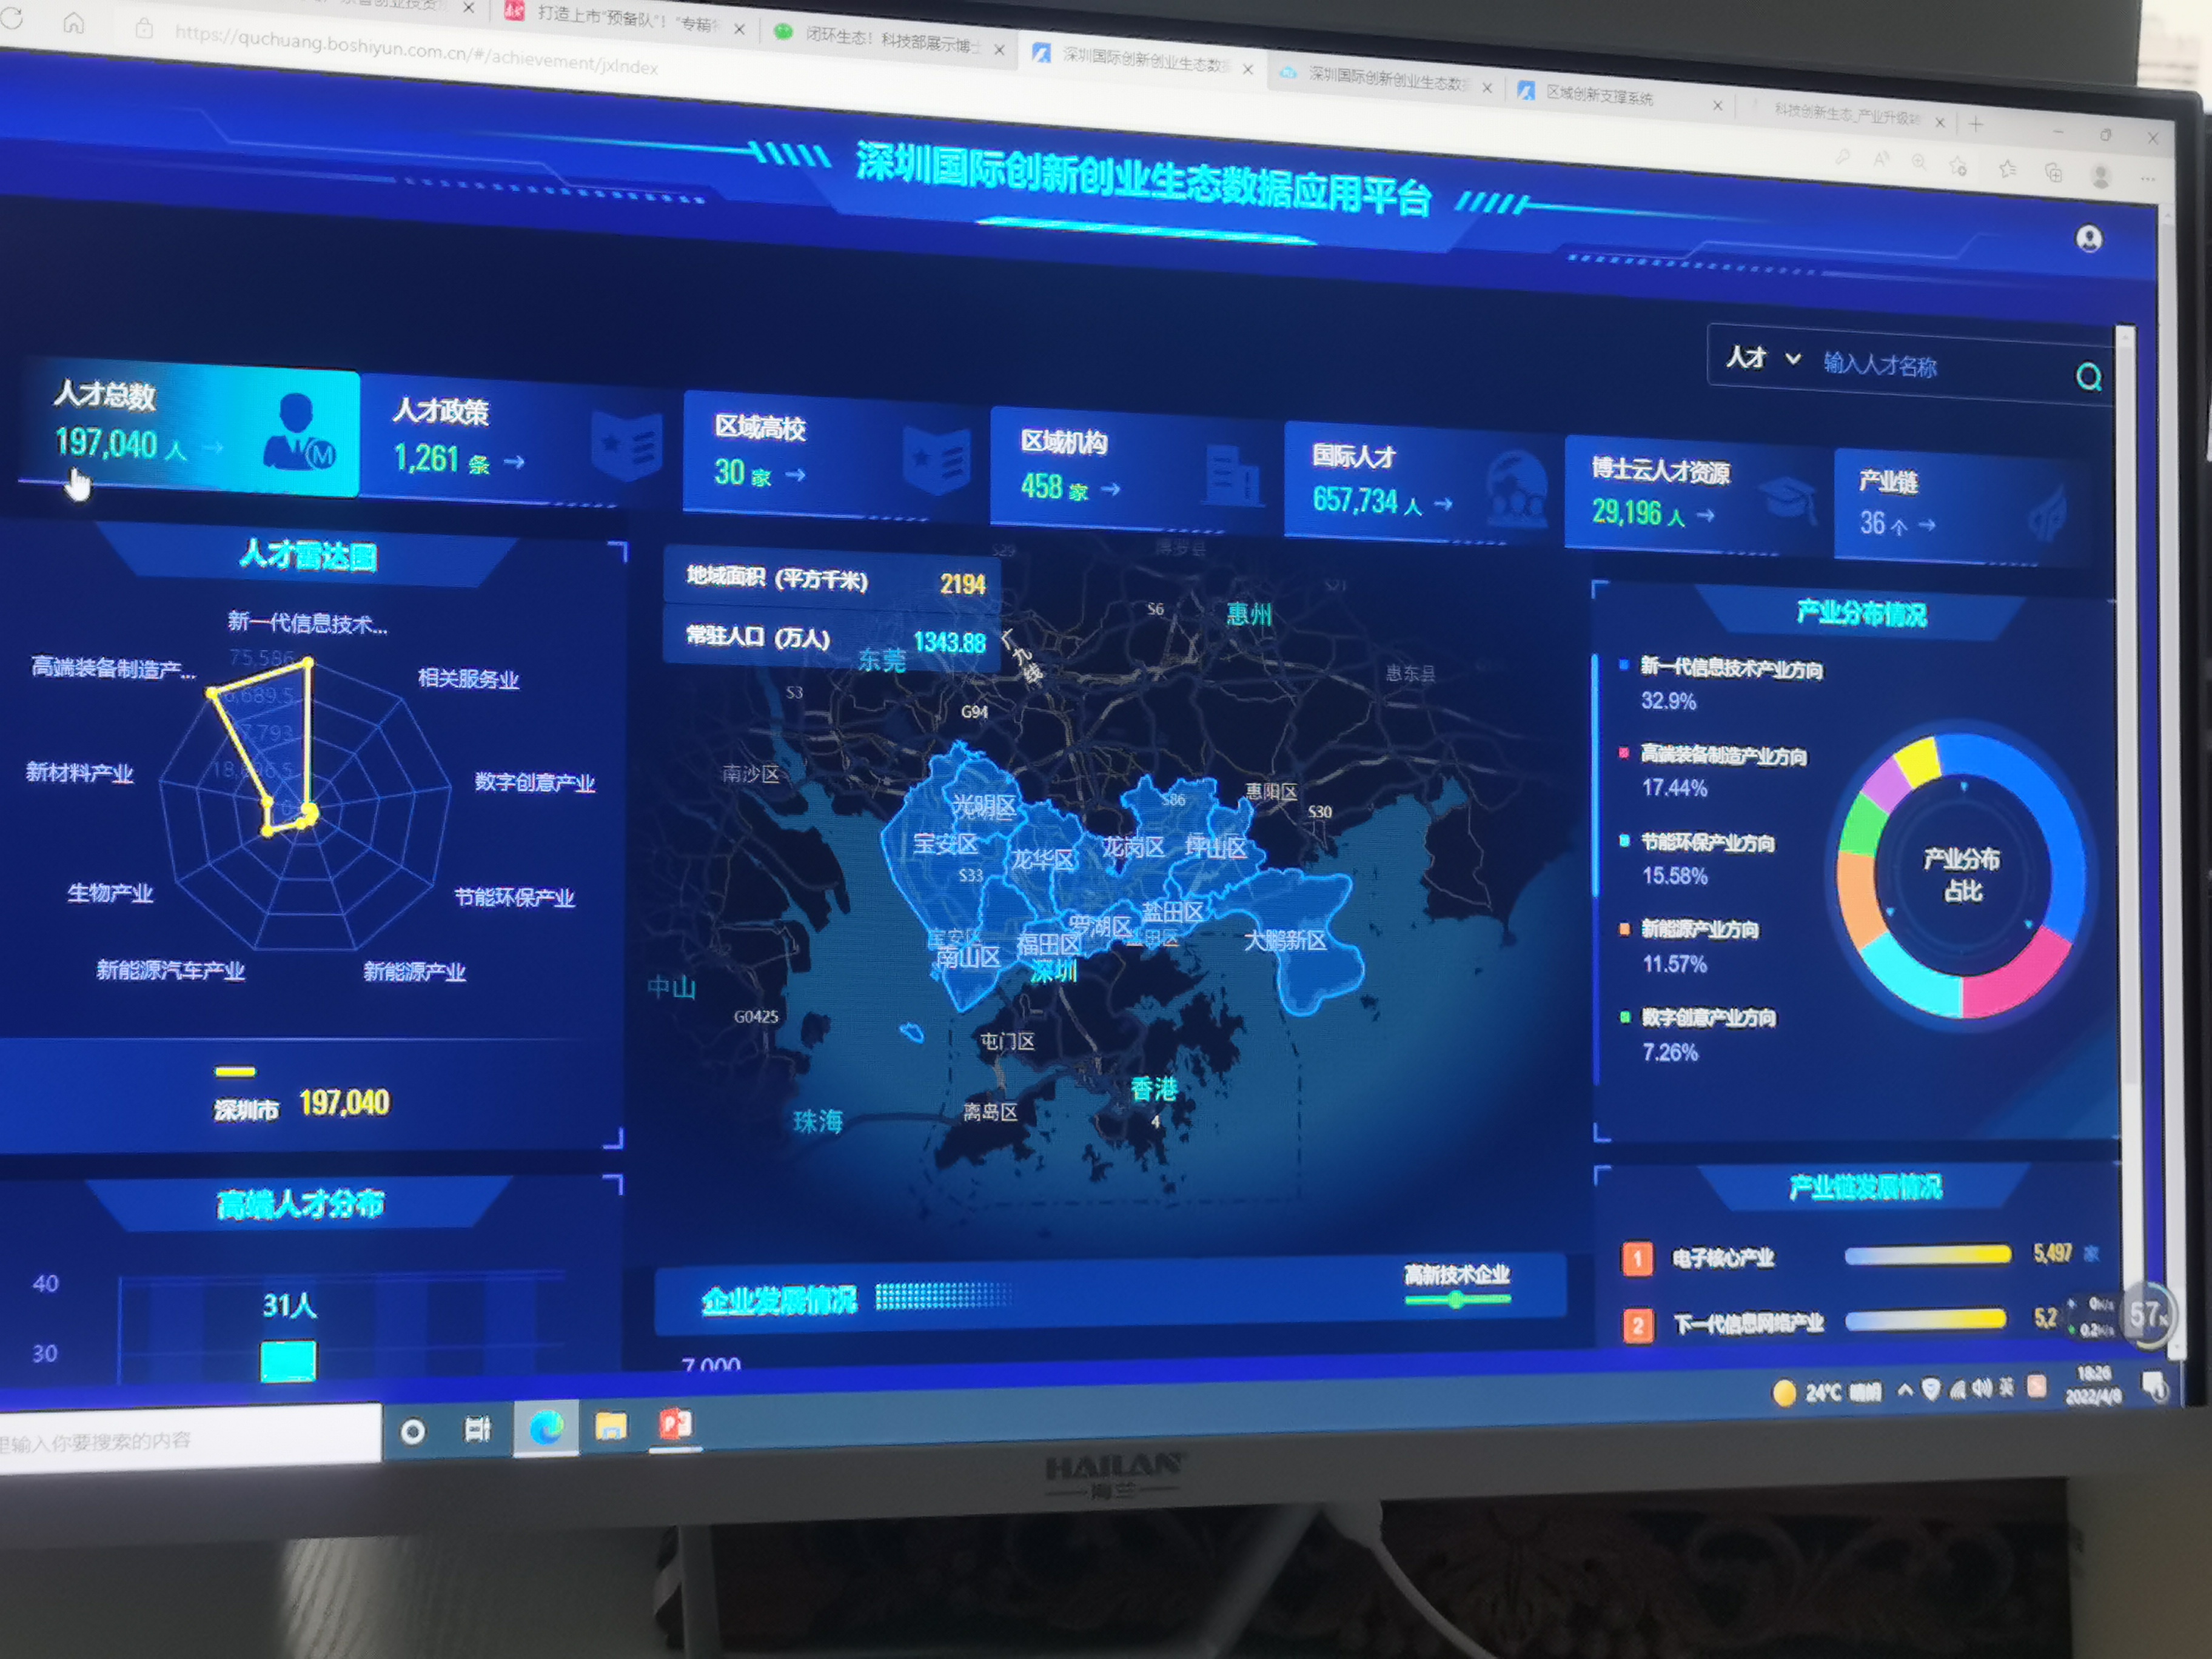Click the book icon on the 区域高校 card
The image size is (2212, 1659).
click(936, 460)
